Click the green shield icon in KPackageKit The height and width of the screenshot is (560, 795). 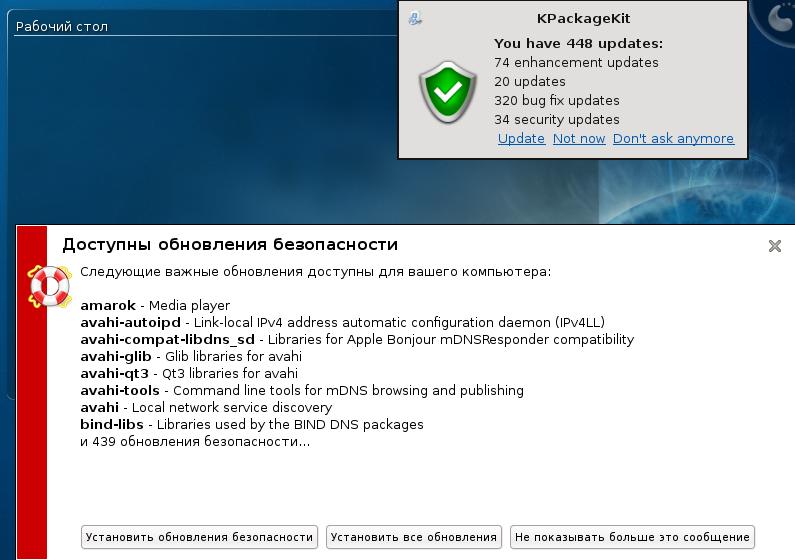pyautogui.click(x=447, y=92)
